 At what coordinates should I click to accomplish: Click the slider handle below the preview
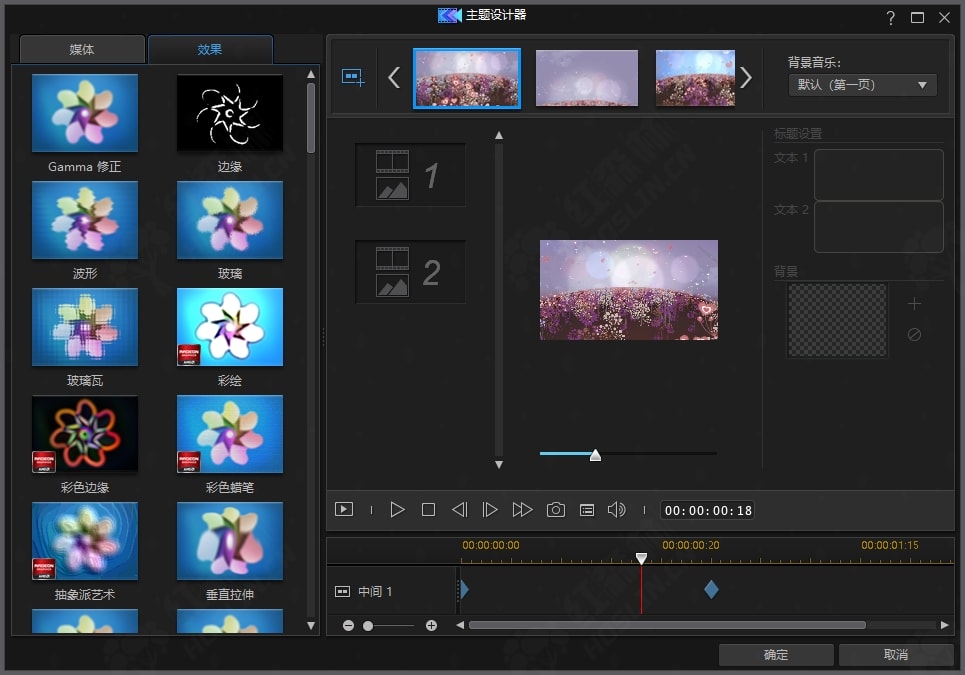click(x=595, y=455)
